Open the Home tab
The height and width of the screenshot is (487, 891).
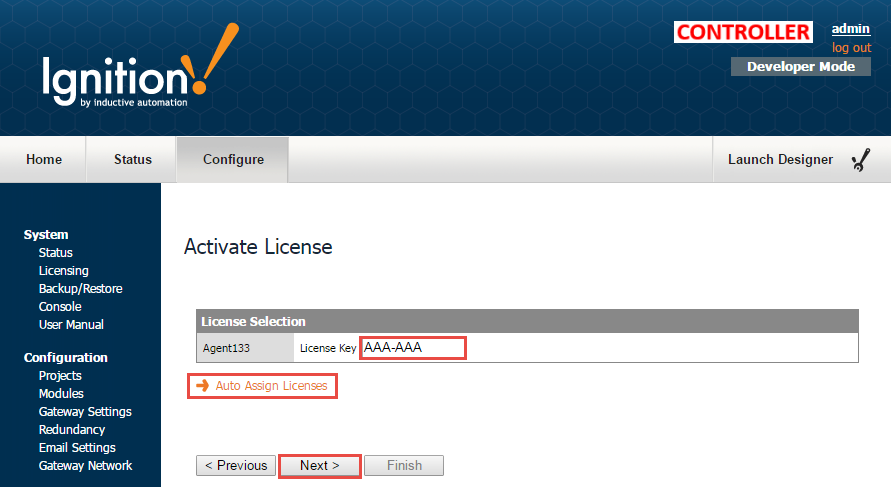pyautogui.click(x=44, y=160)
